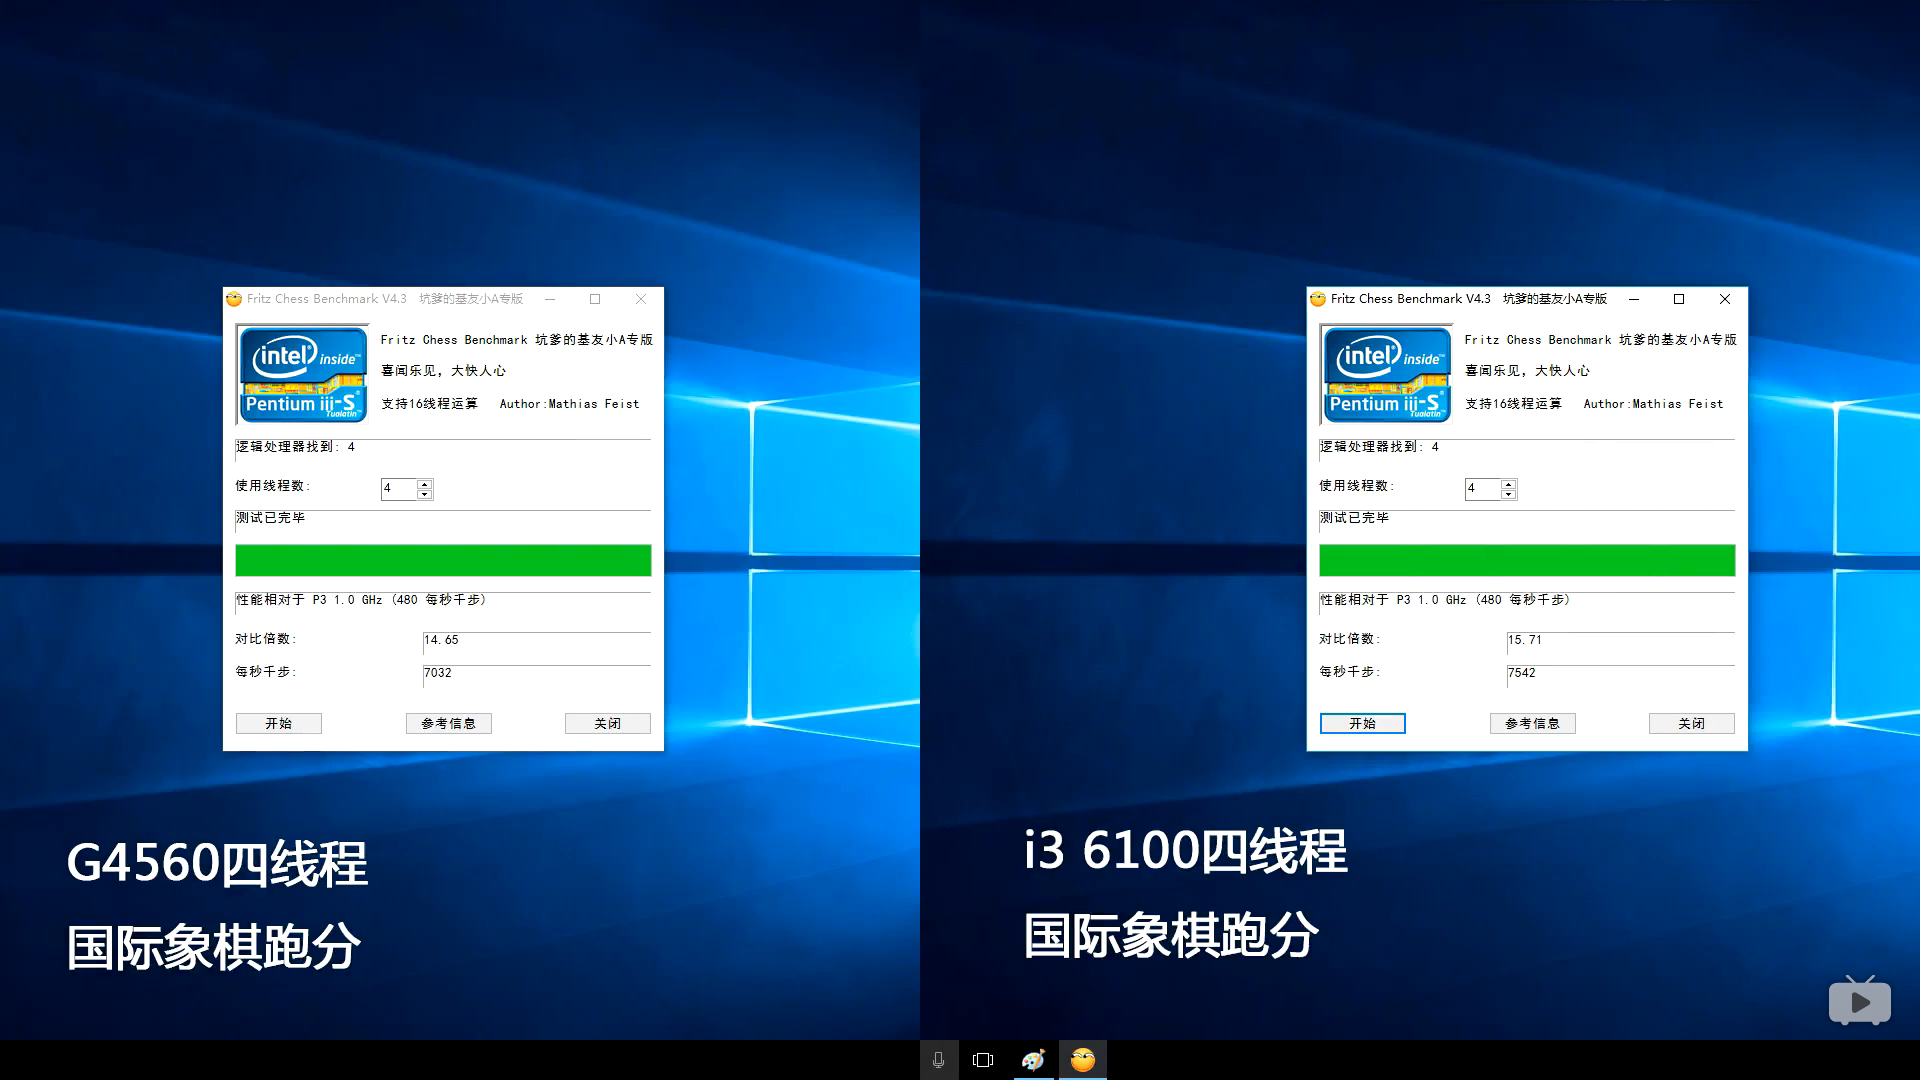
Task: Decrease thread count in G4560 window
Action: pos(425,494)
